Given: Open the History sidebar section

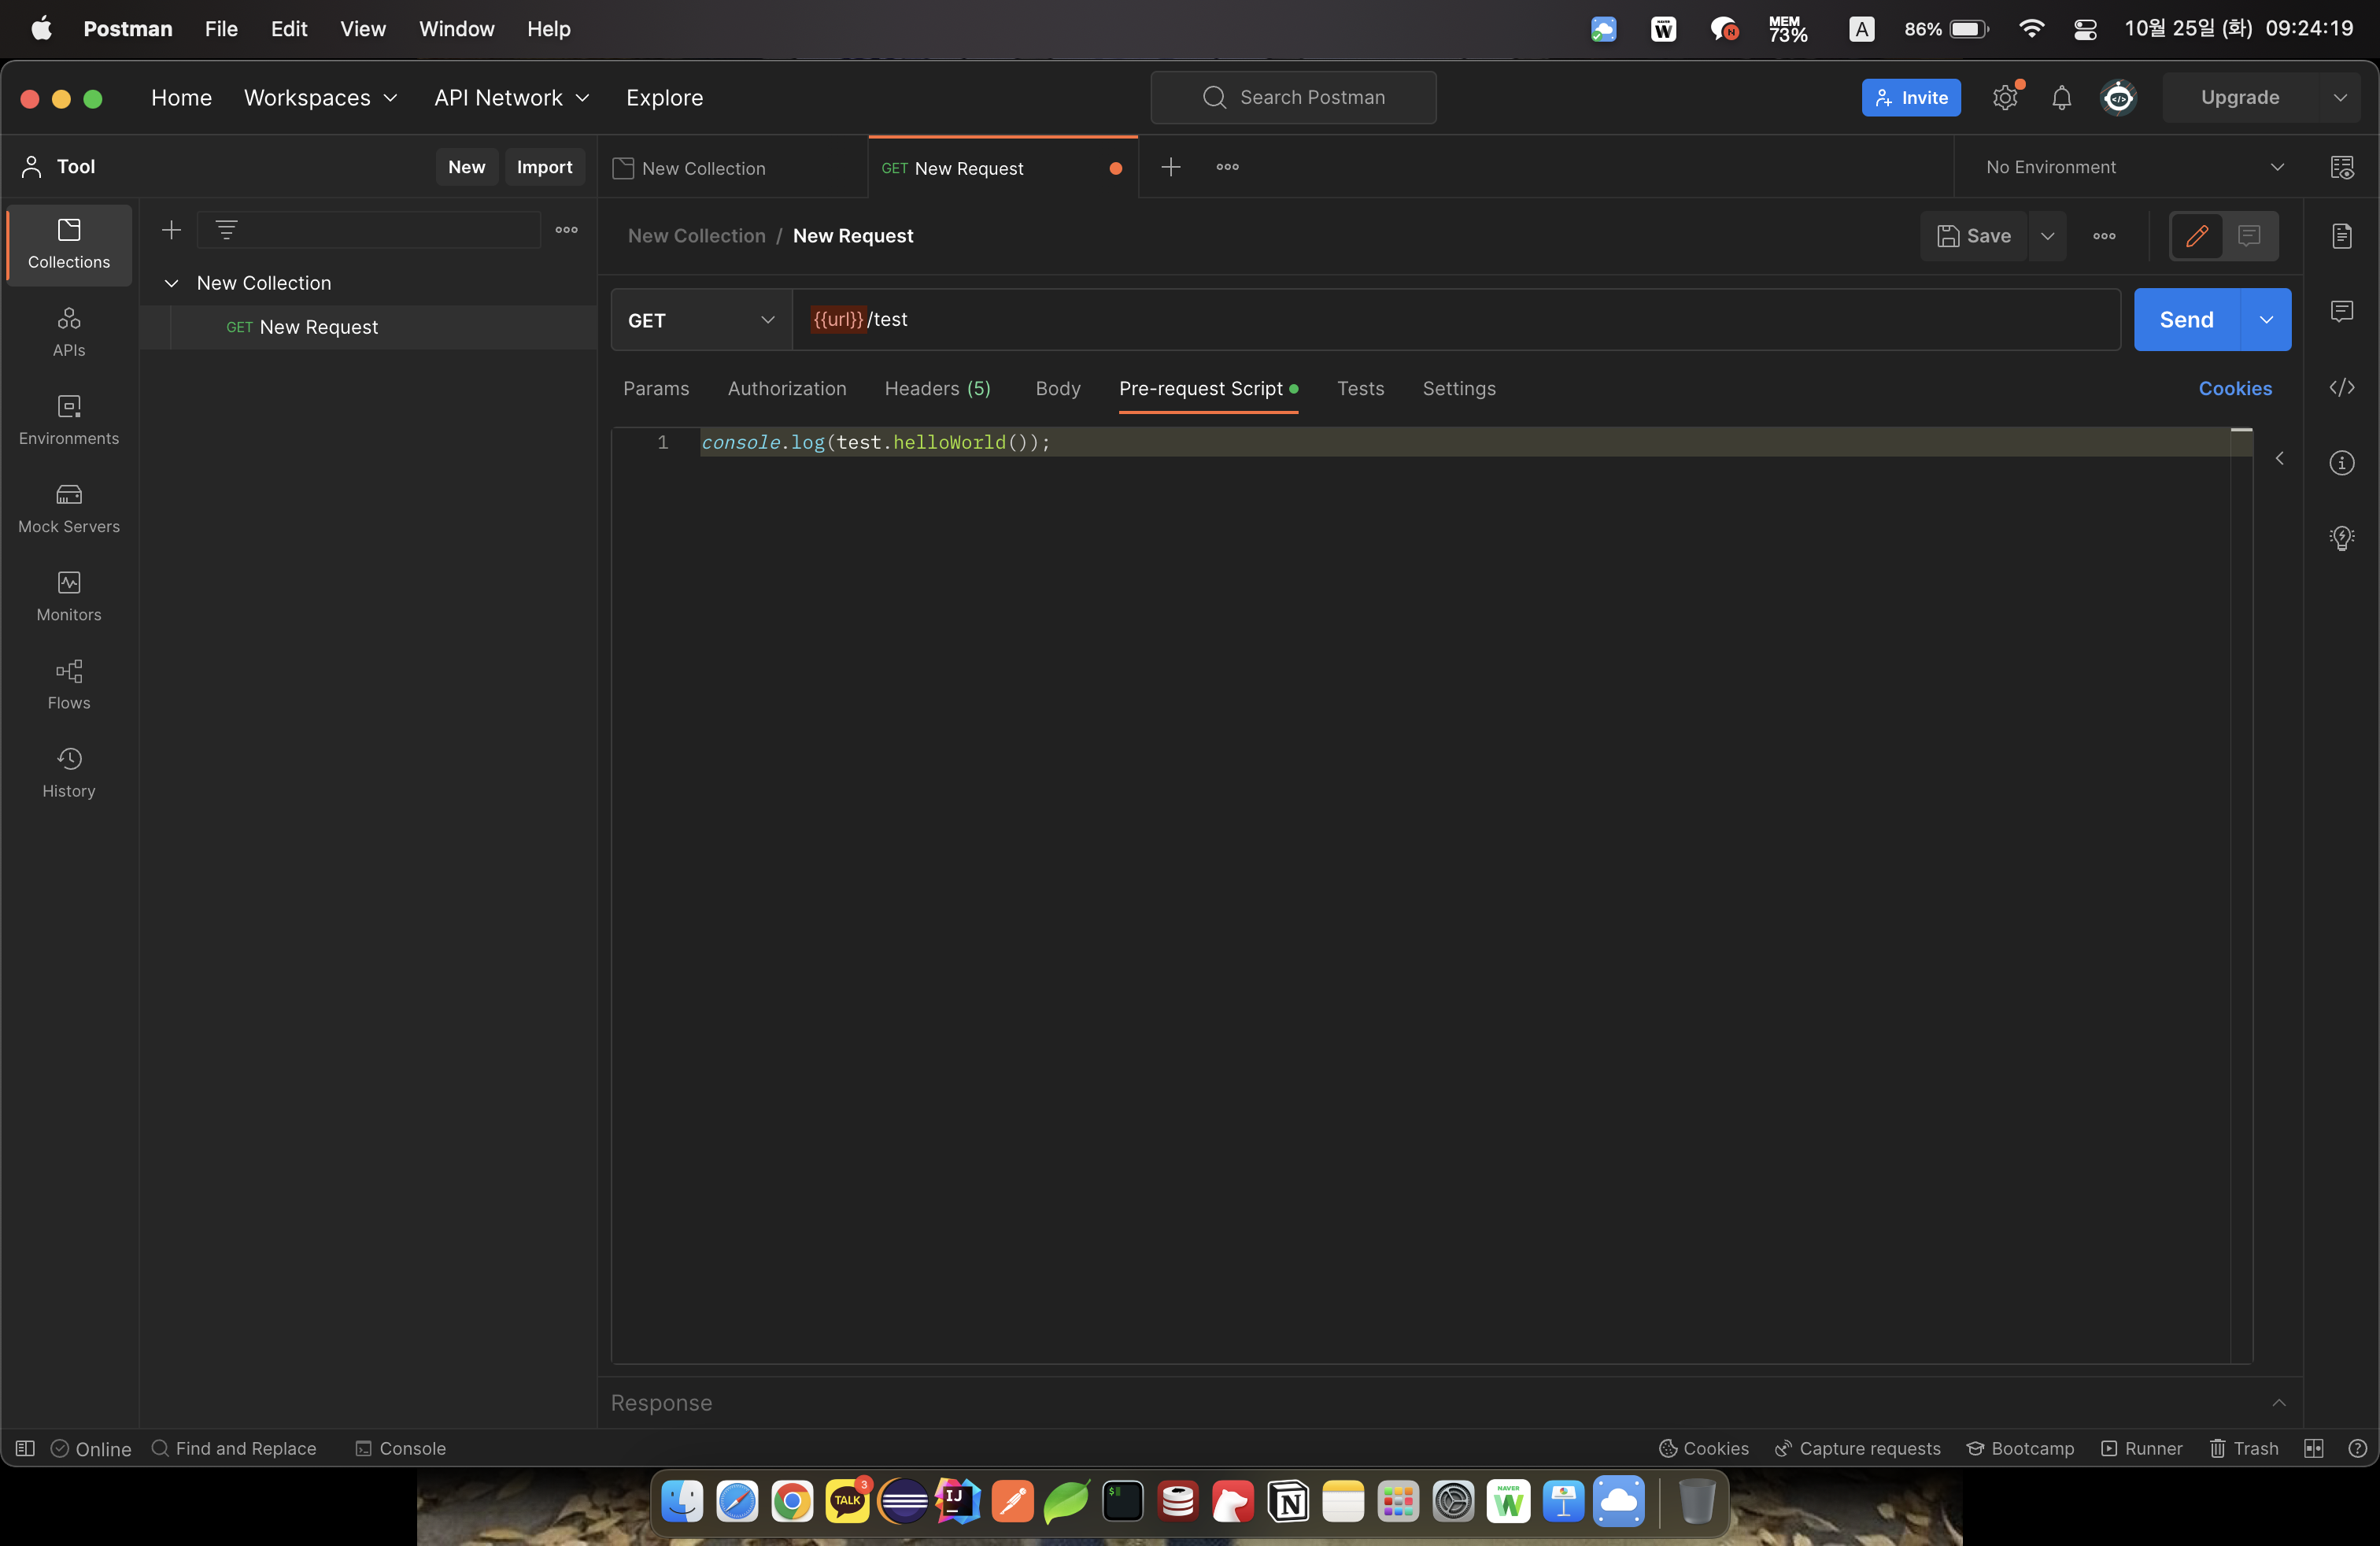Looking at the screenshot, I should pyautogui.click(x=69, y=772).
